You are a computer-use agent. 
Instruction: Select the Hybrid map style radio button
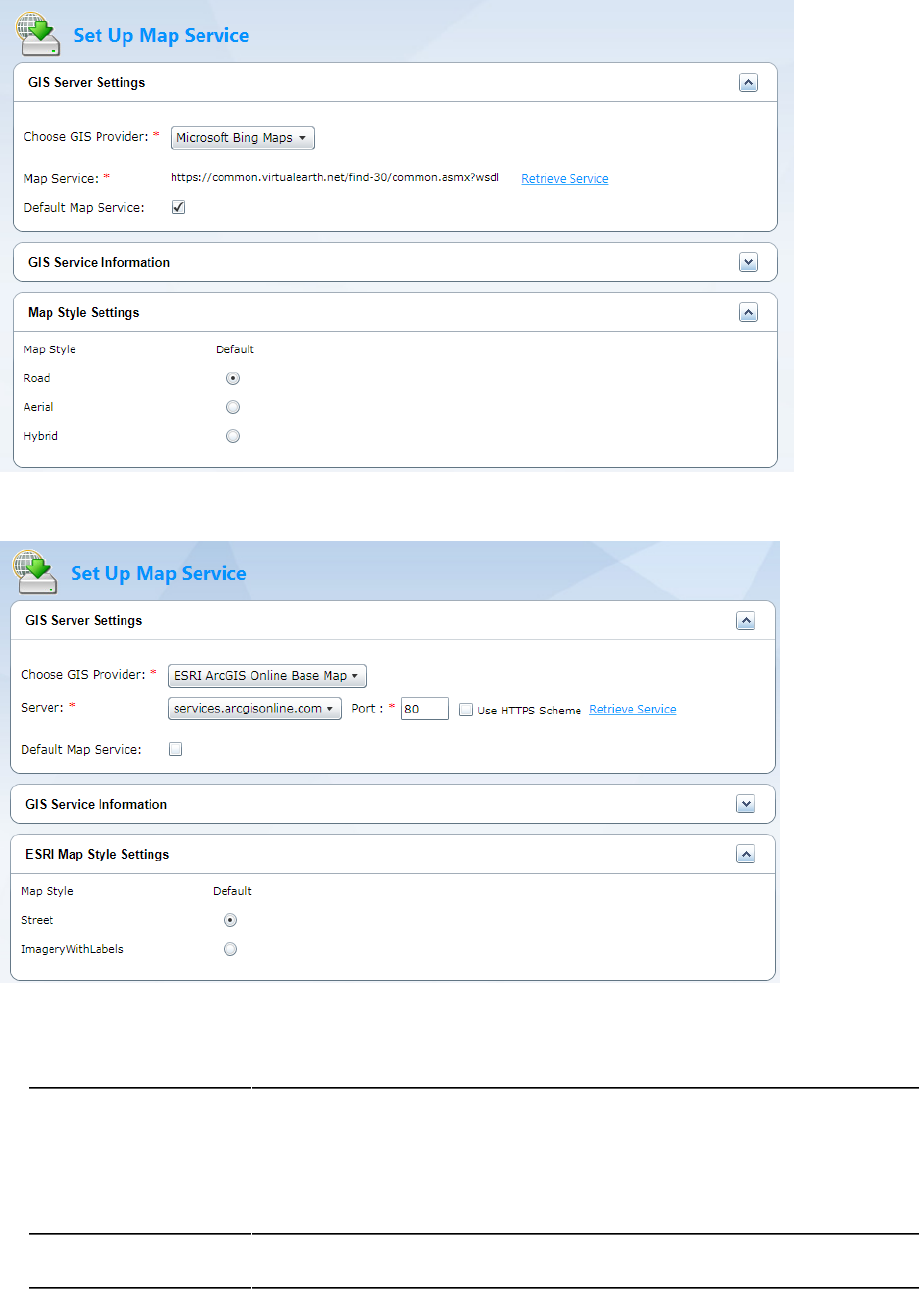(x=233, y=436)
